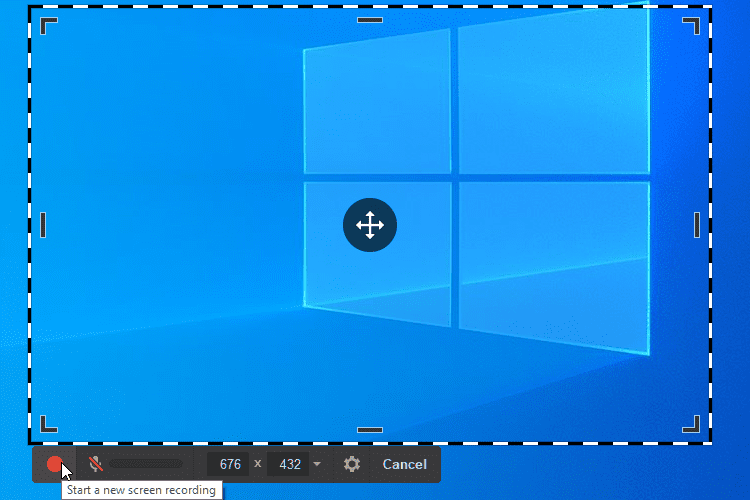
Task: Click the right edge resize handle
Action: pyautogui.click(x=697, y=225)
